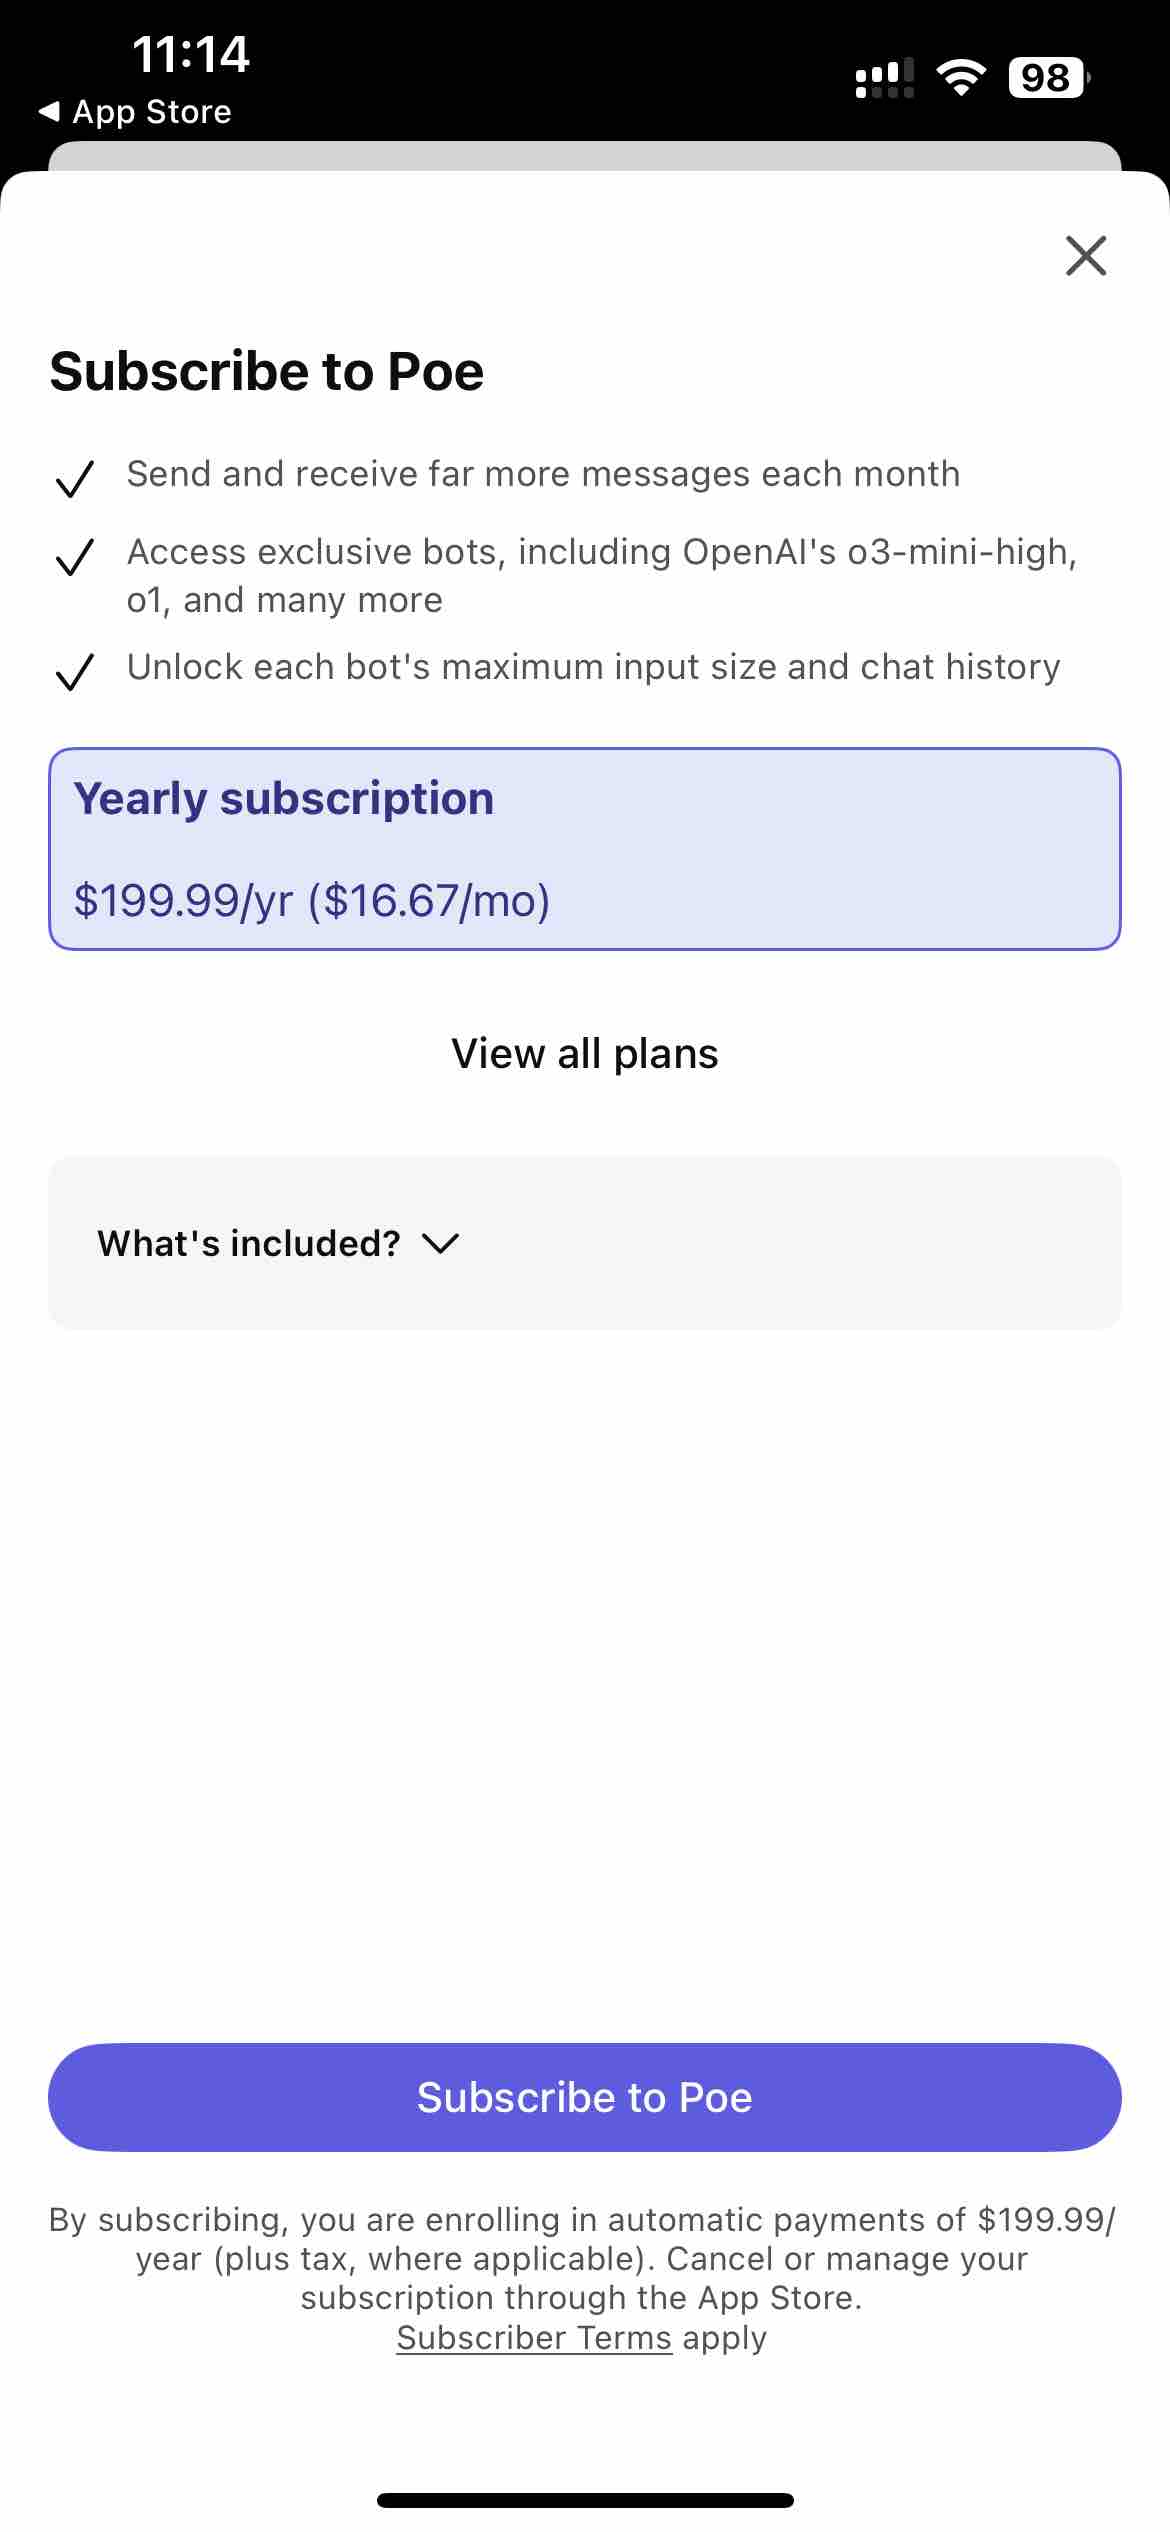Tap the checkmark beside far more messages

75,478
